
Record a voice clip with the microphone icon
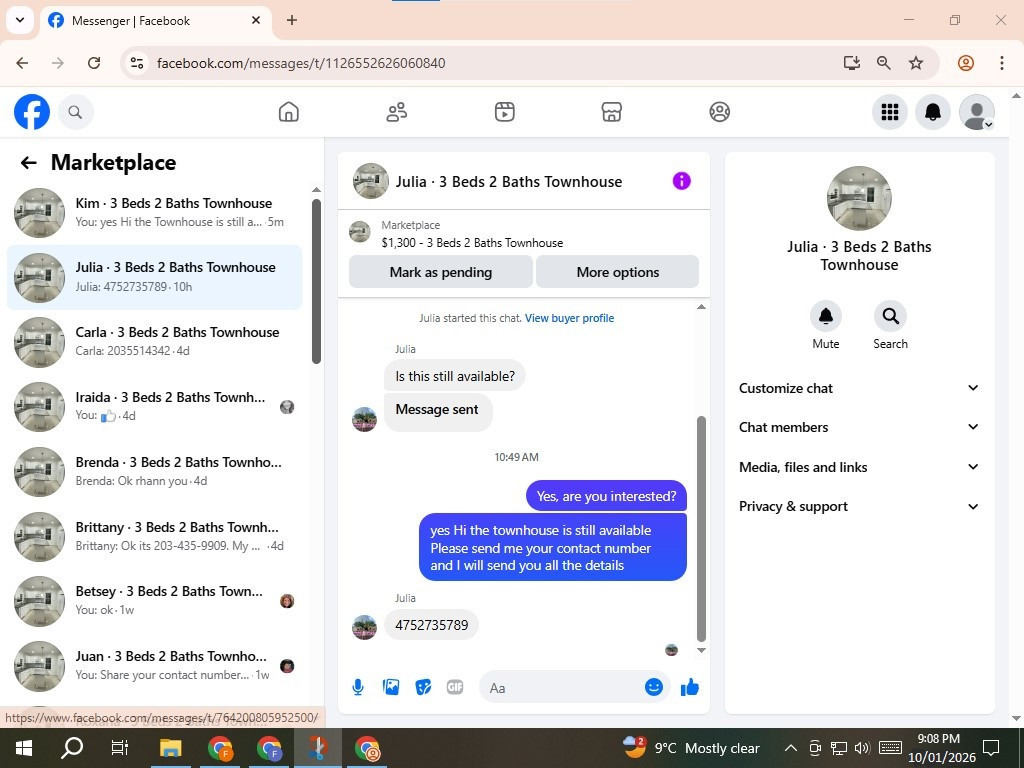point(358,687)
